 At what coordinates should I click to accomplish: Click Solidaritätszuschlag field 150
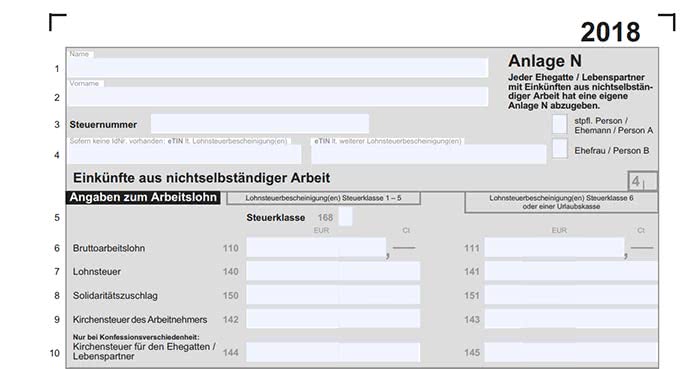pos(333,295)
